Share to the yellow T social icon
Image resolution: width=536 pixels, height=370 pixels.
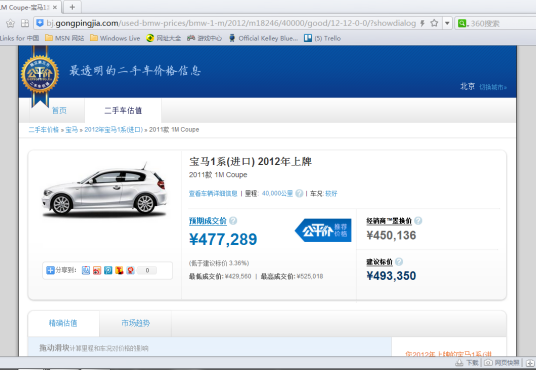coord(119,270)
